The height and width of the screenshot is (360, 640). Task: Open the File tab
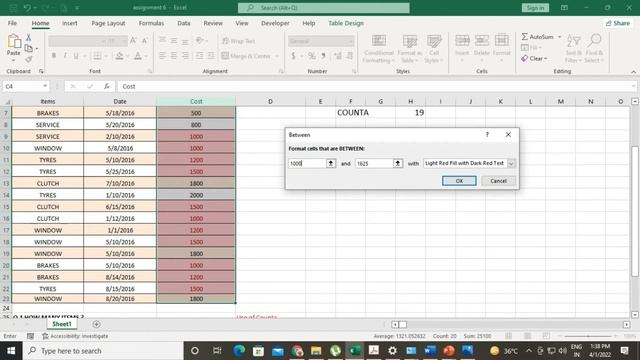click(x=12, y=23)
